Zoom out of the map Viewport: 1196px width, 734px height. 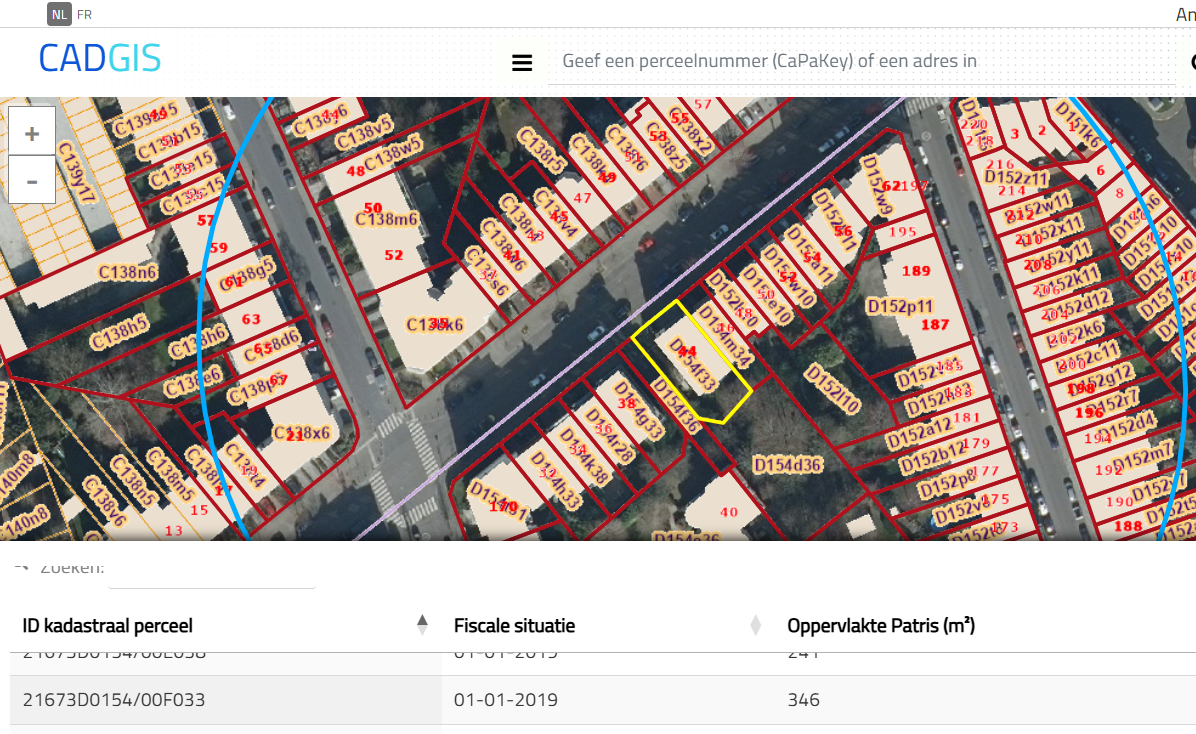coord(32,181)
